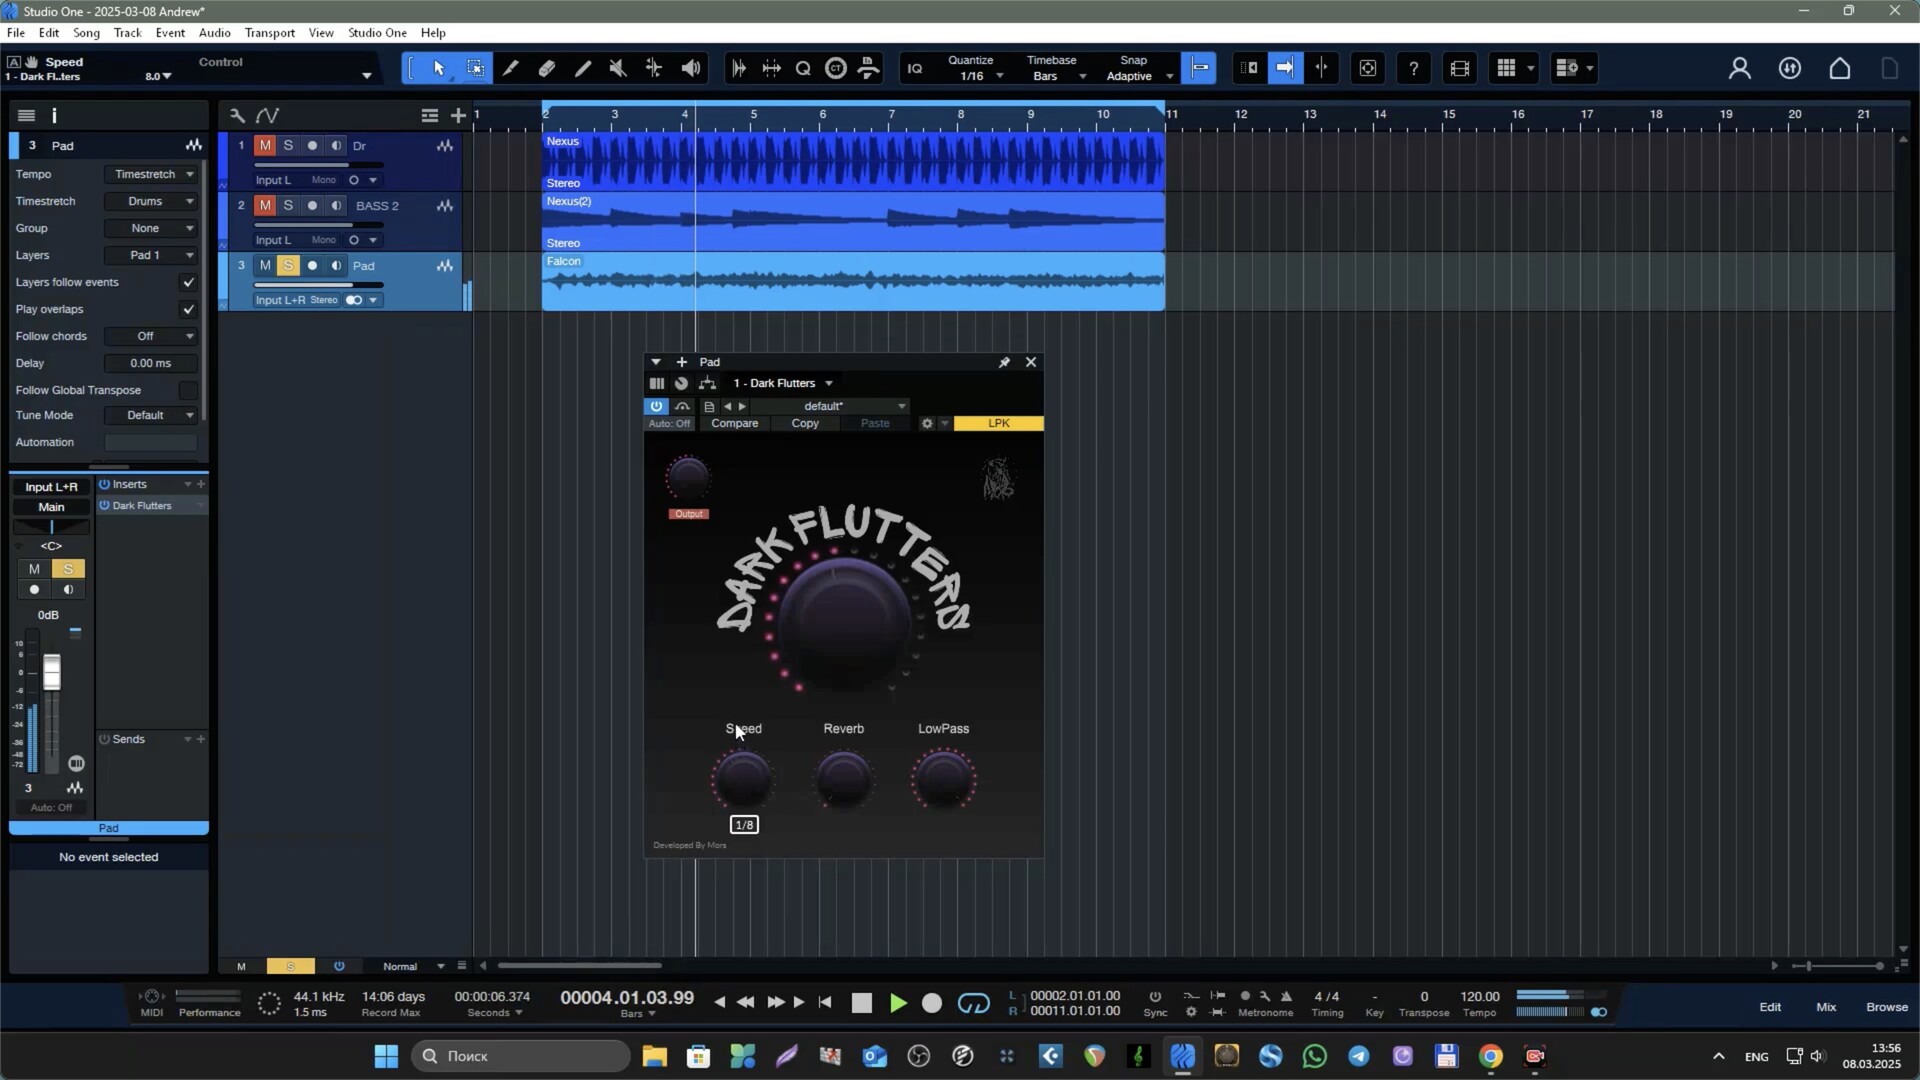Open File Explorer from taskbar
Screen dimensions: 1920x1080
tap(655, 1056)
